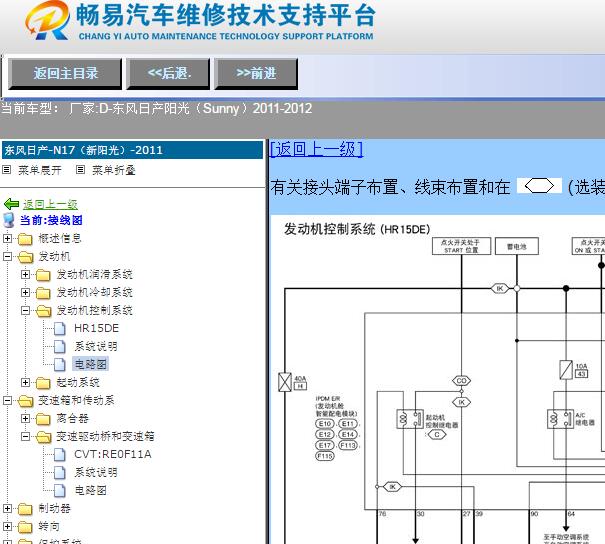Image resolution: width=605 pixels, height=544 pixels.
Task: Open the [返回上一级] link above diagram
Action: pos(316,149)
